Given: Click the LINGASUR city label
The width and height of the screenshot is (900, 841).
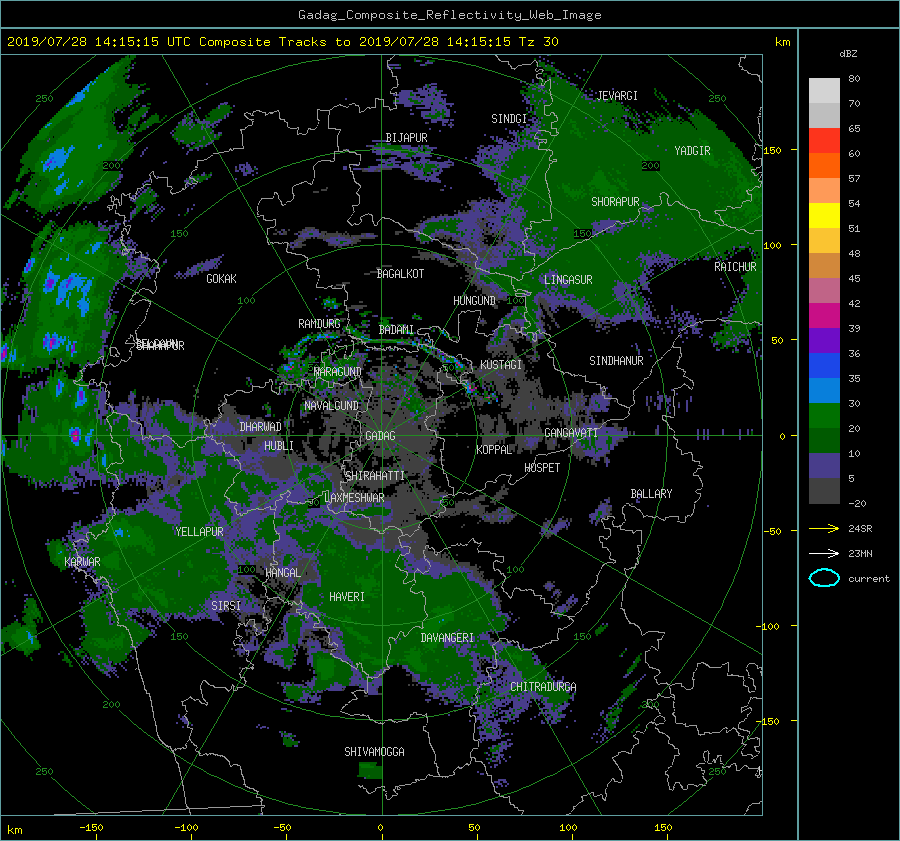Looking at the screenshot, I should click(x=568, y=280).
